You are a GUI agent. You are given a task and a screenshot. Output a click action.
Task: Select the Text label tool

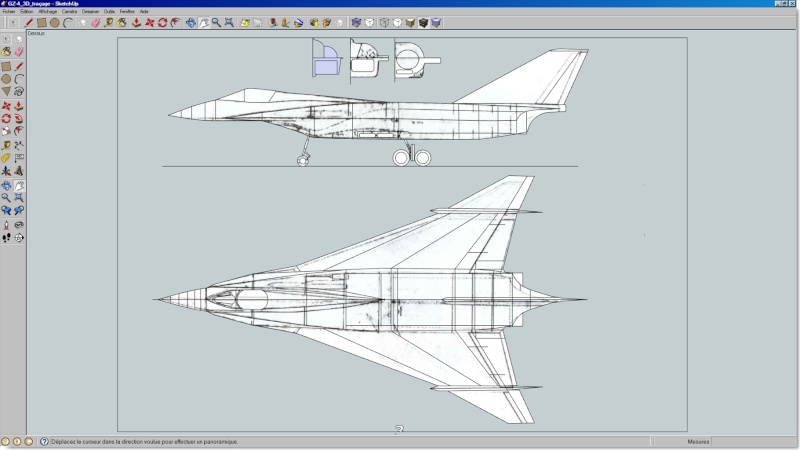[x=19, y=158]
